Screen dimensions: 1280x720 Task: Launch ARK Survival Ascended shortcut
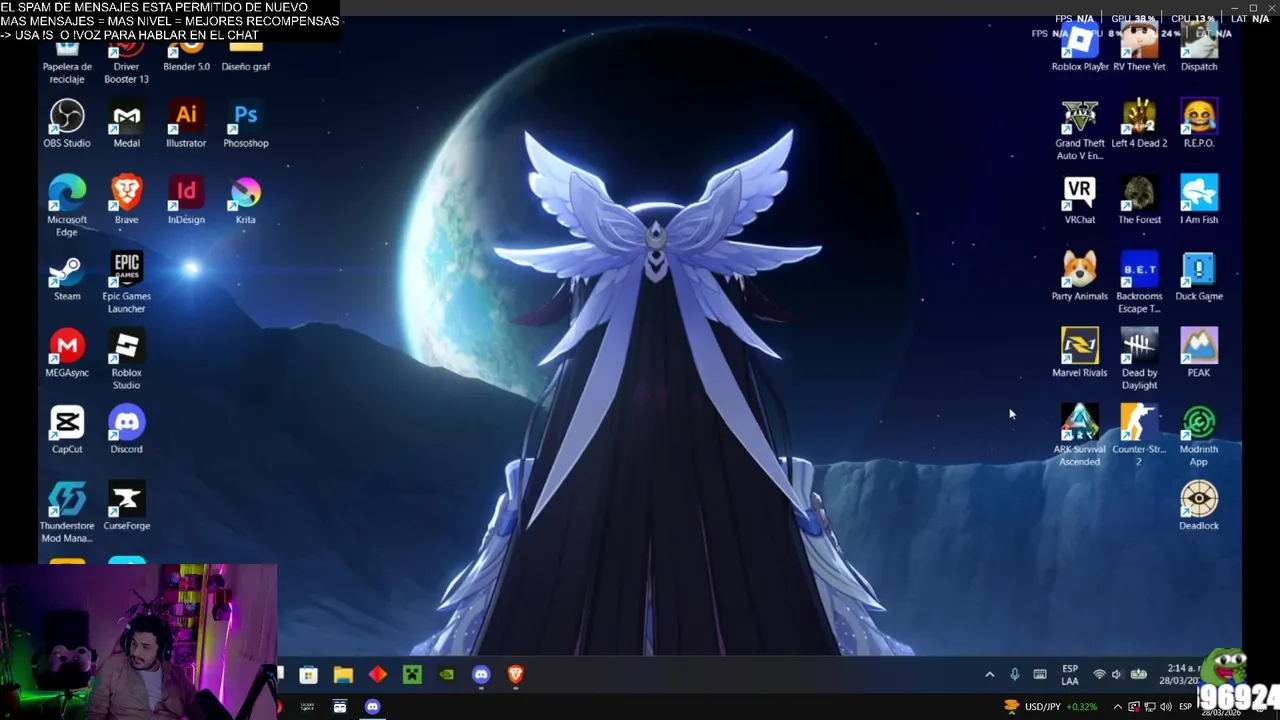tap(1080, 436)
